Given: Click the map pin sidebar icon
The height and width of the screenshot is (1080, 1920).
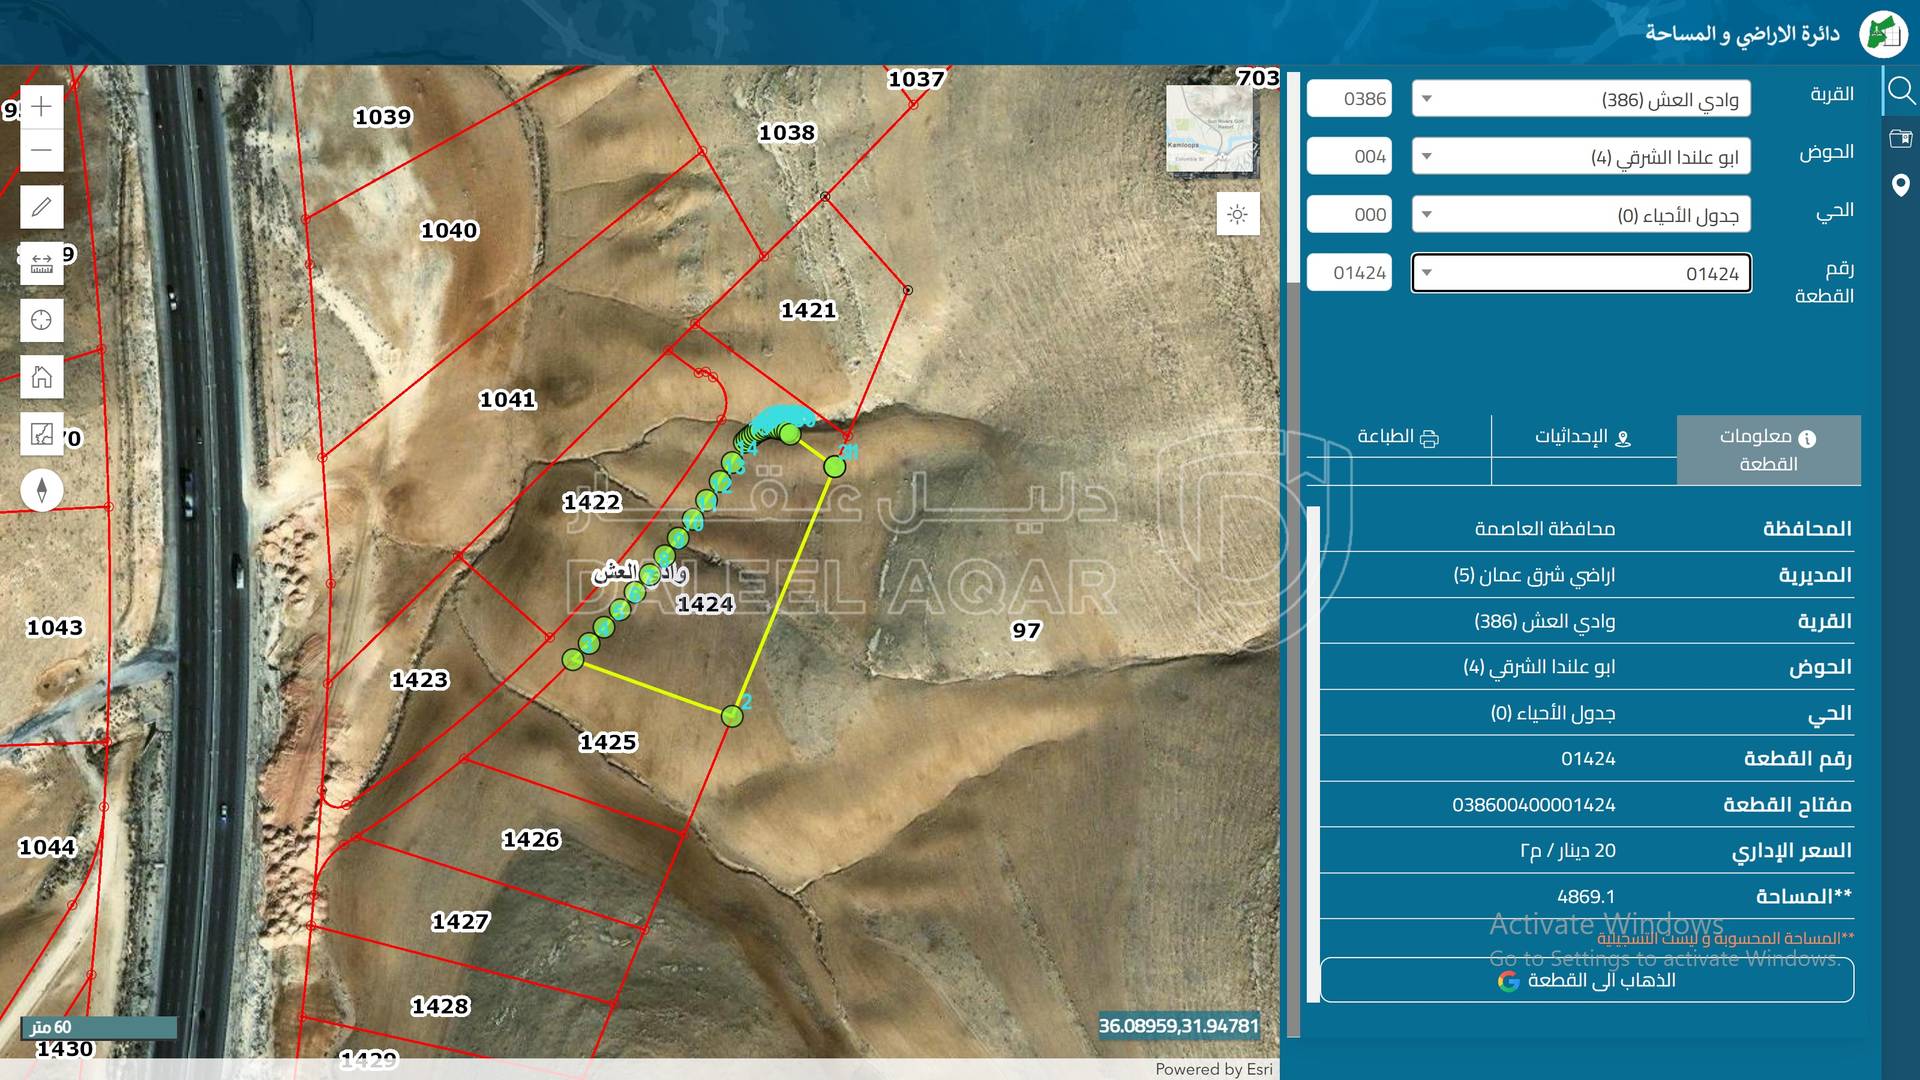Looking at the screenshot, I should tap(1900, 185).
